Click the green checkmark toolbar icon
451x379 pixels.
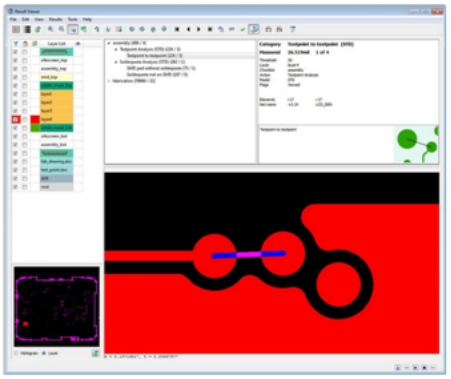pyautogui.click(x=242, y=29)
